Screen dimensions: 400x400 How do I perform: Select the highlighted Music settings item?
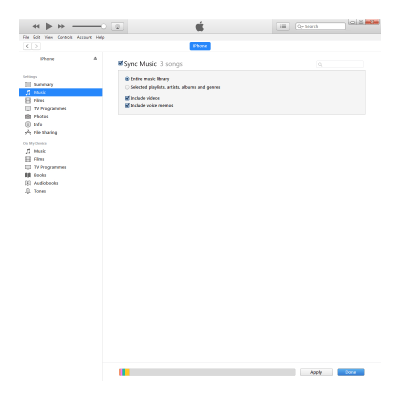tap(61, 92)
